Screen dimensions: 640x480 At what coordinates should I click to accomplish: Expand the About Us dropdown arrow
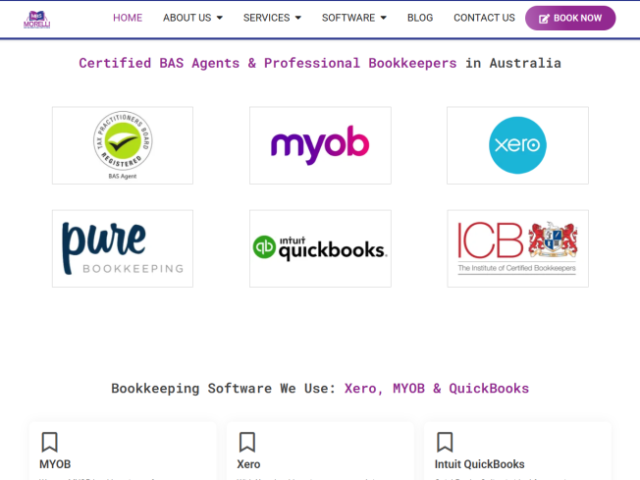(220, 18)
